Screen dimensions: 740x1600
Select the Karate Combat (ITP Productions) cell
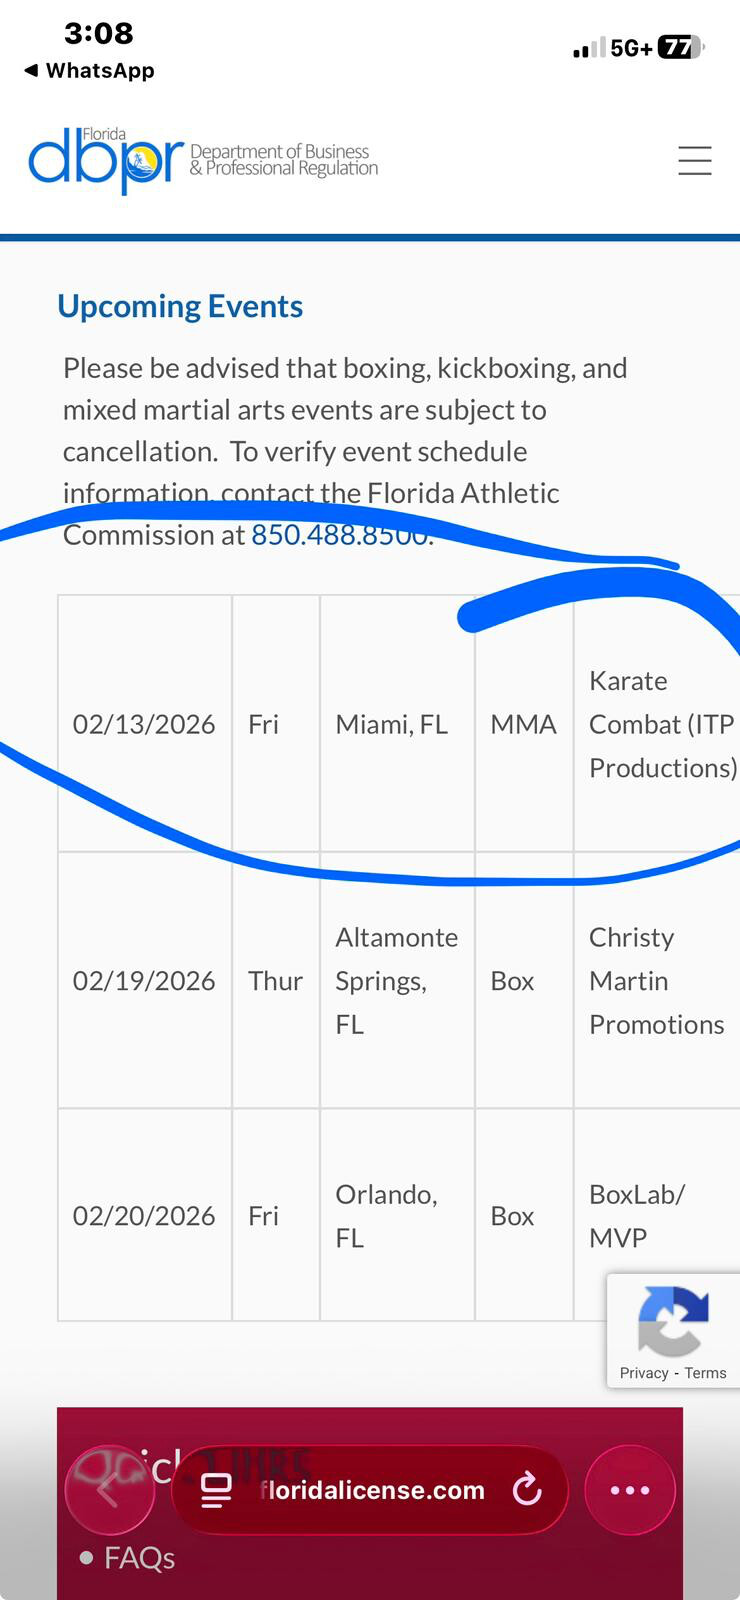[x=660, y=724]
